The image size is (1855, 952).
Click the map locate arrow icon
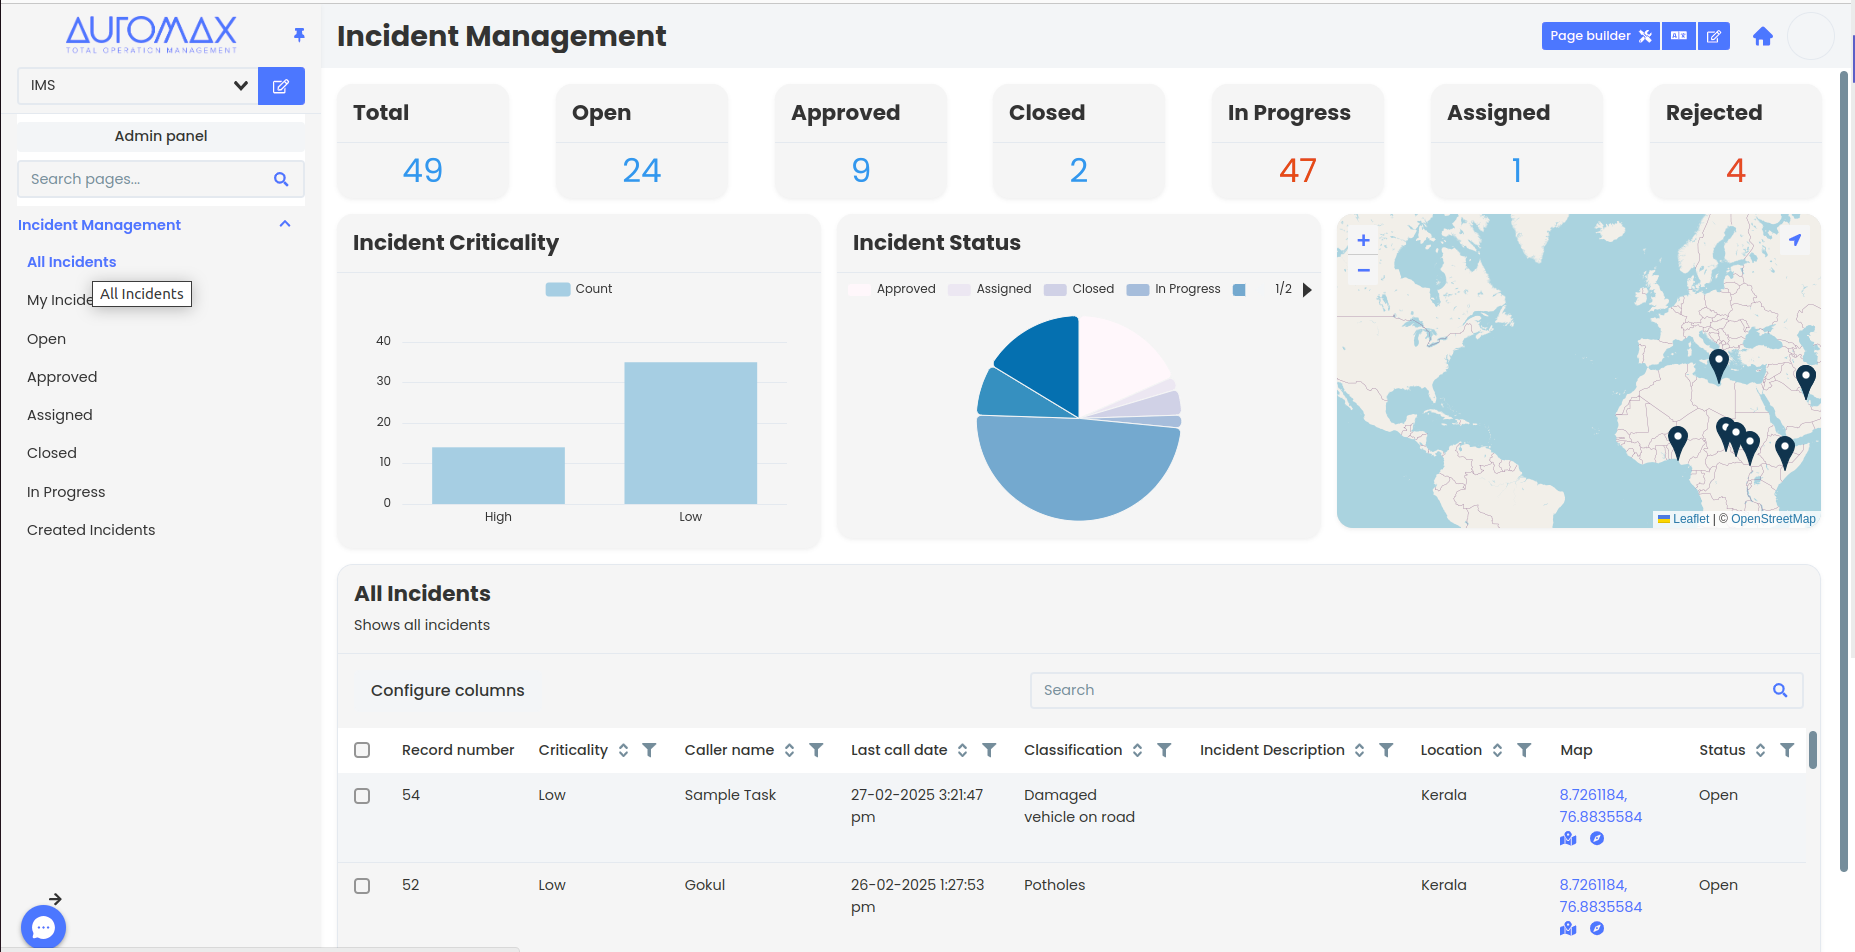(x=1795, y=240)
